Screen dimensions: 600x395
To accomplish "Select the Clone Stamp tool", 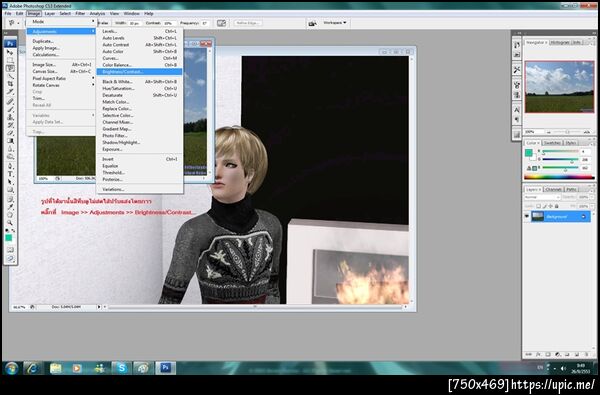I will pyautogui.click(x=10, y=117).
